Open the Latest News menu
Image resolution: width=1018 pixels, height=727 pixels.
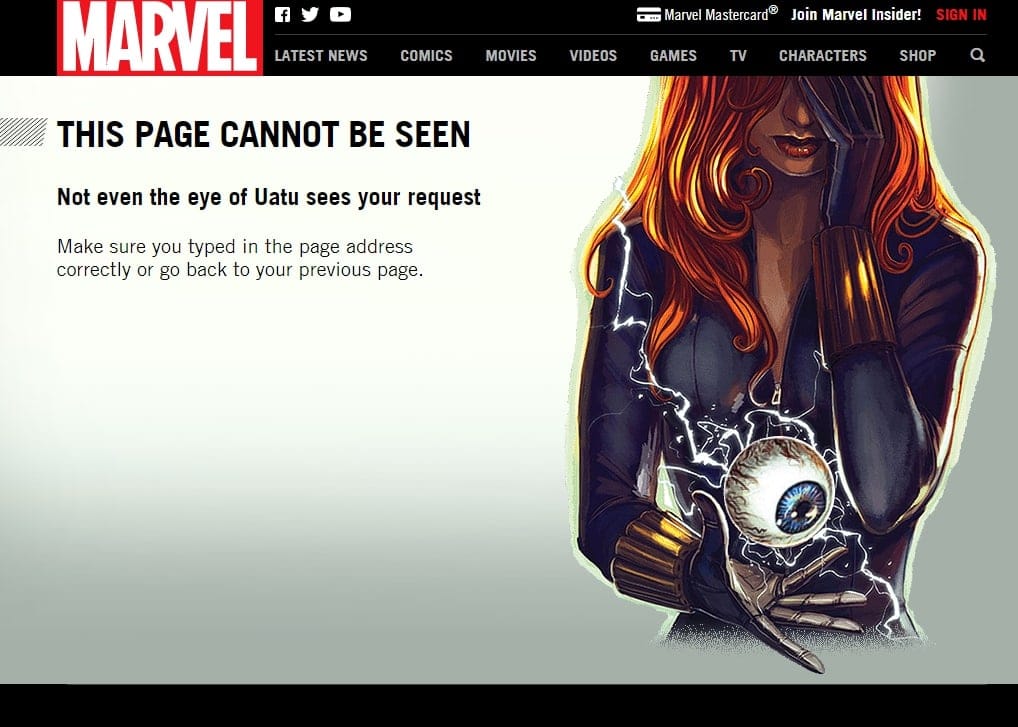(321, 56)
